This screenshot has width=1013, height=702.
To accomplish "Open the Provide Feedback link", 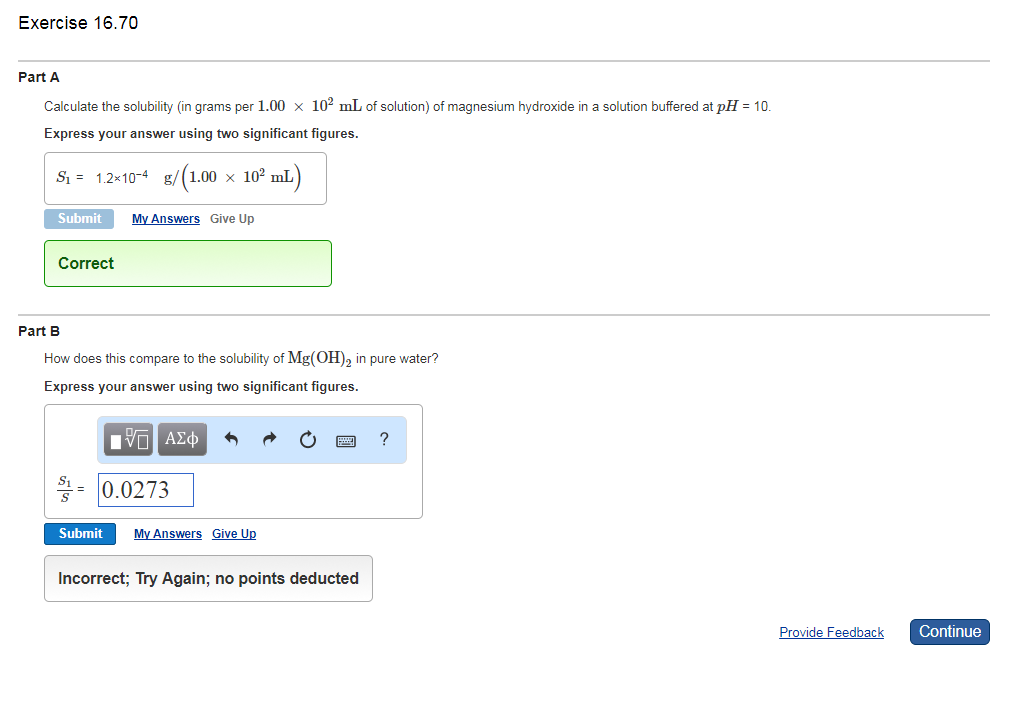I will pyautogui.click(x=831, y=631).
